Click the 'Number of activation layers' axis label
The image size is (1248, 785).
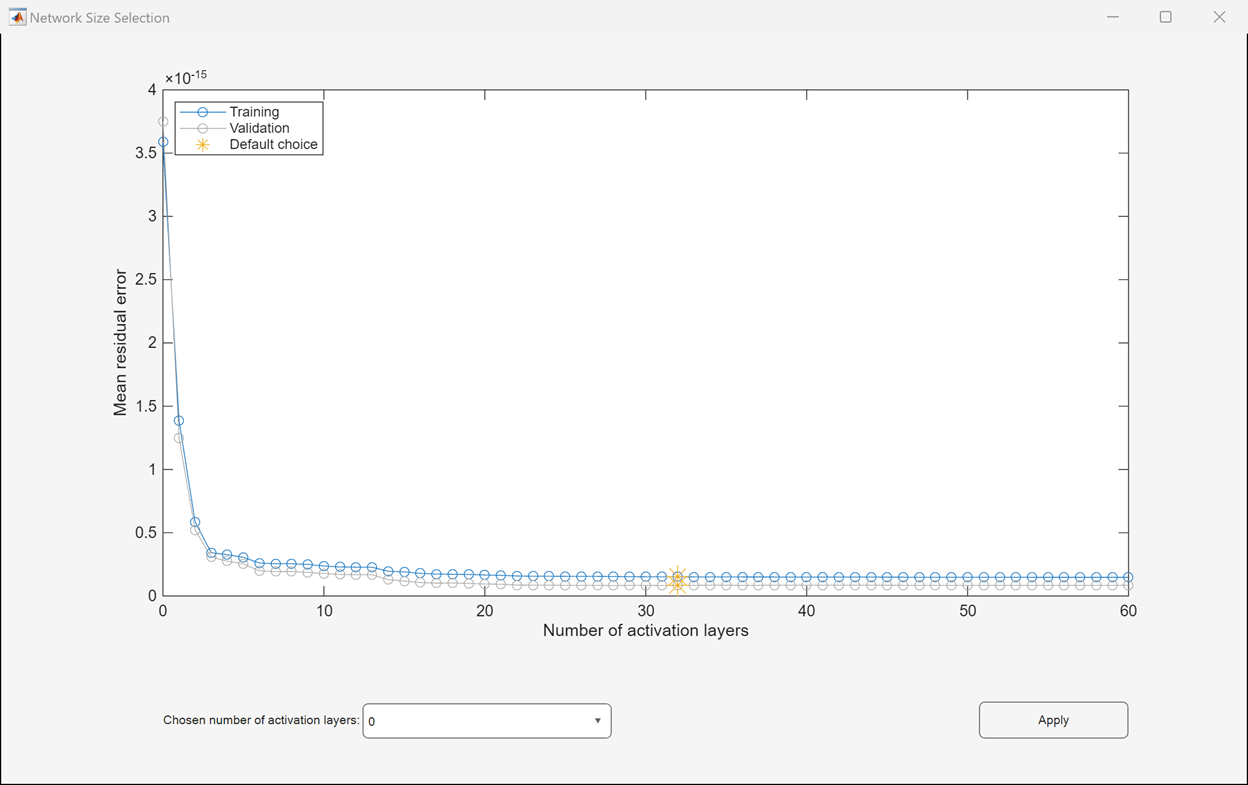tap(645, 631)
